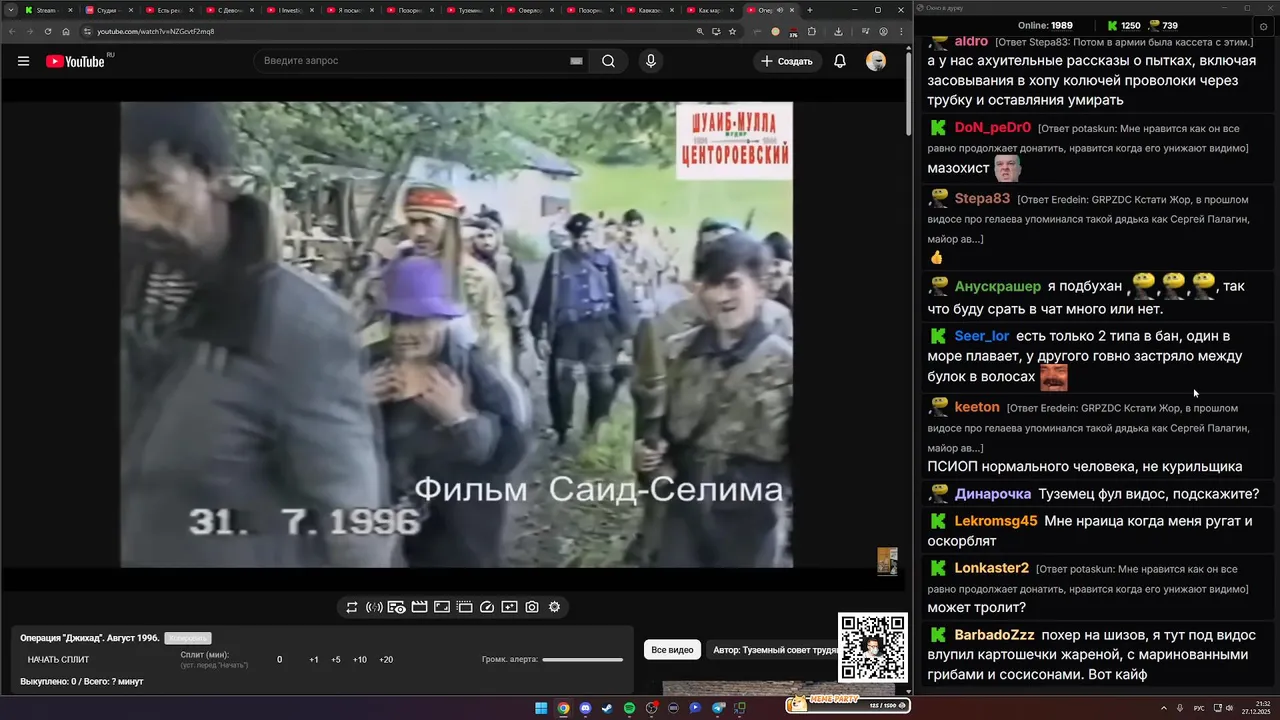Open username Lekromsg45 in chat
This screenshot has height=720, width=1280.
coord(996,521)
